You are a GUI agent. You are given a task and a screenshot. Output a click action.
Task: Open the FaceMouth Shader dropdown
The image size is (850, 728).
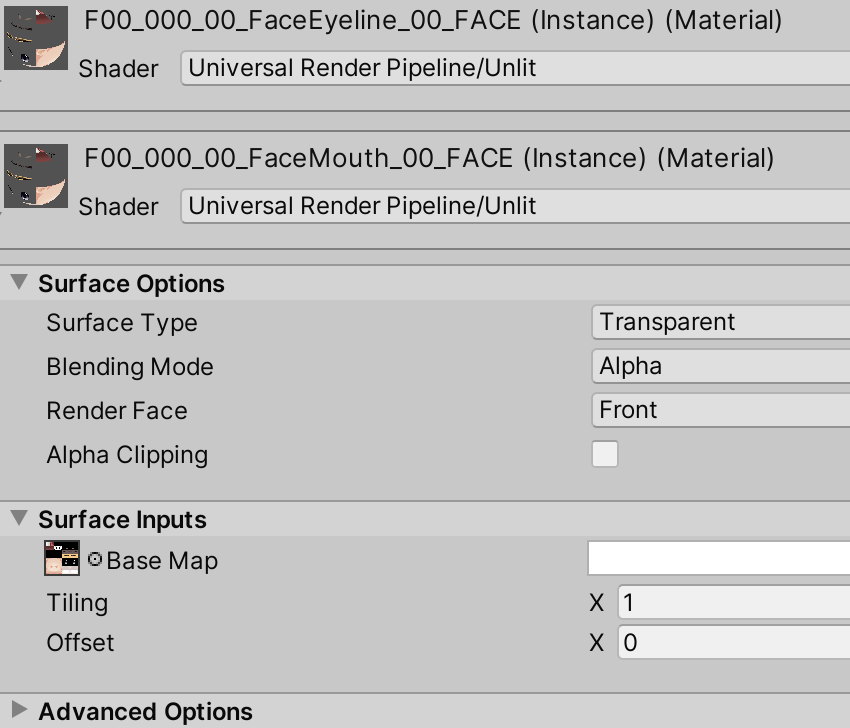pyautogui.click(x=515, y=206)
